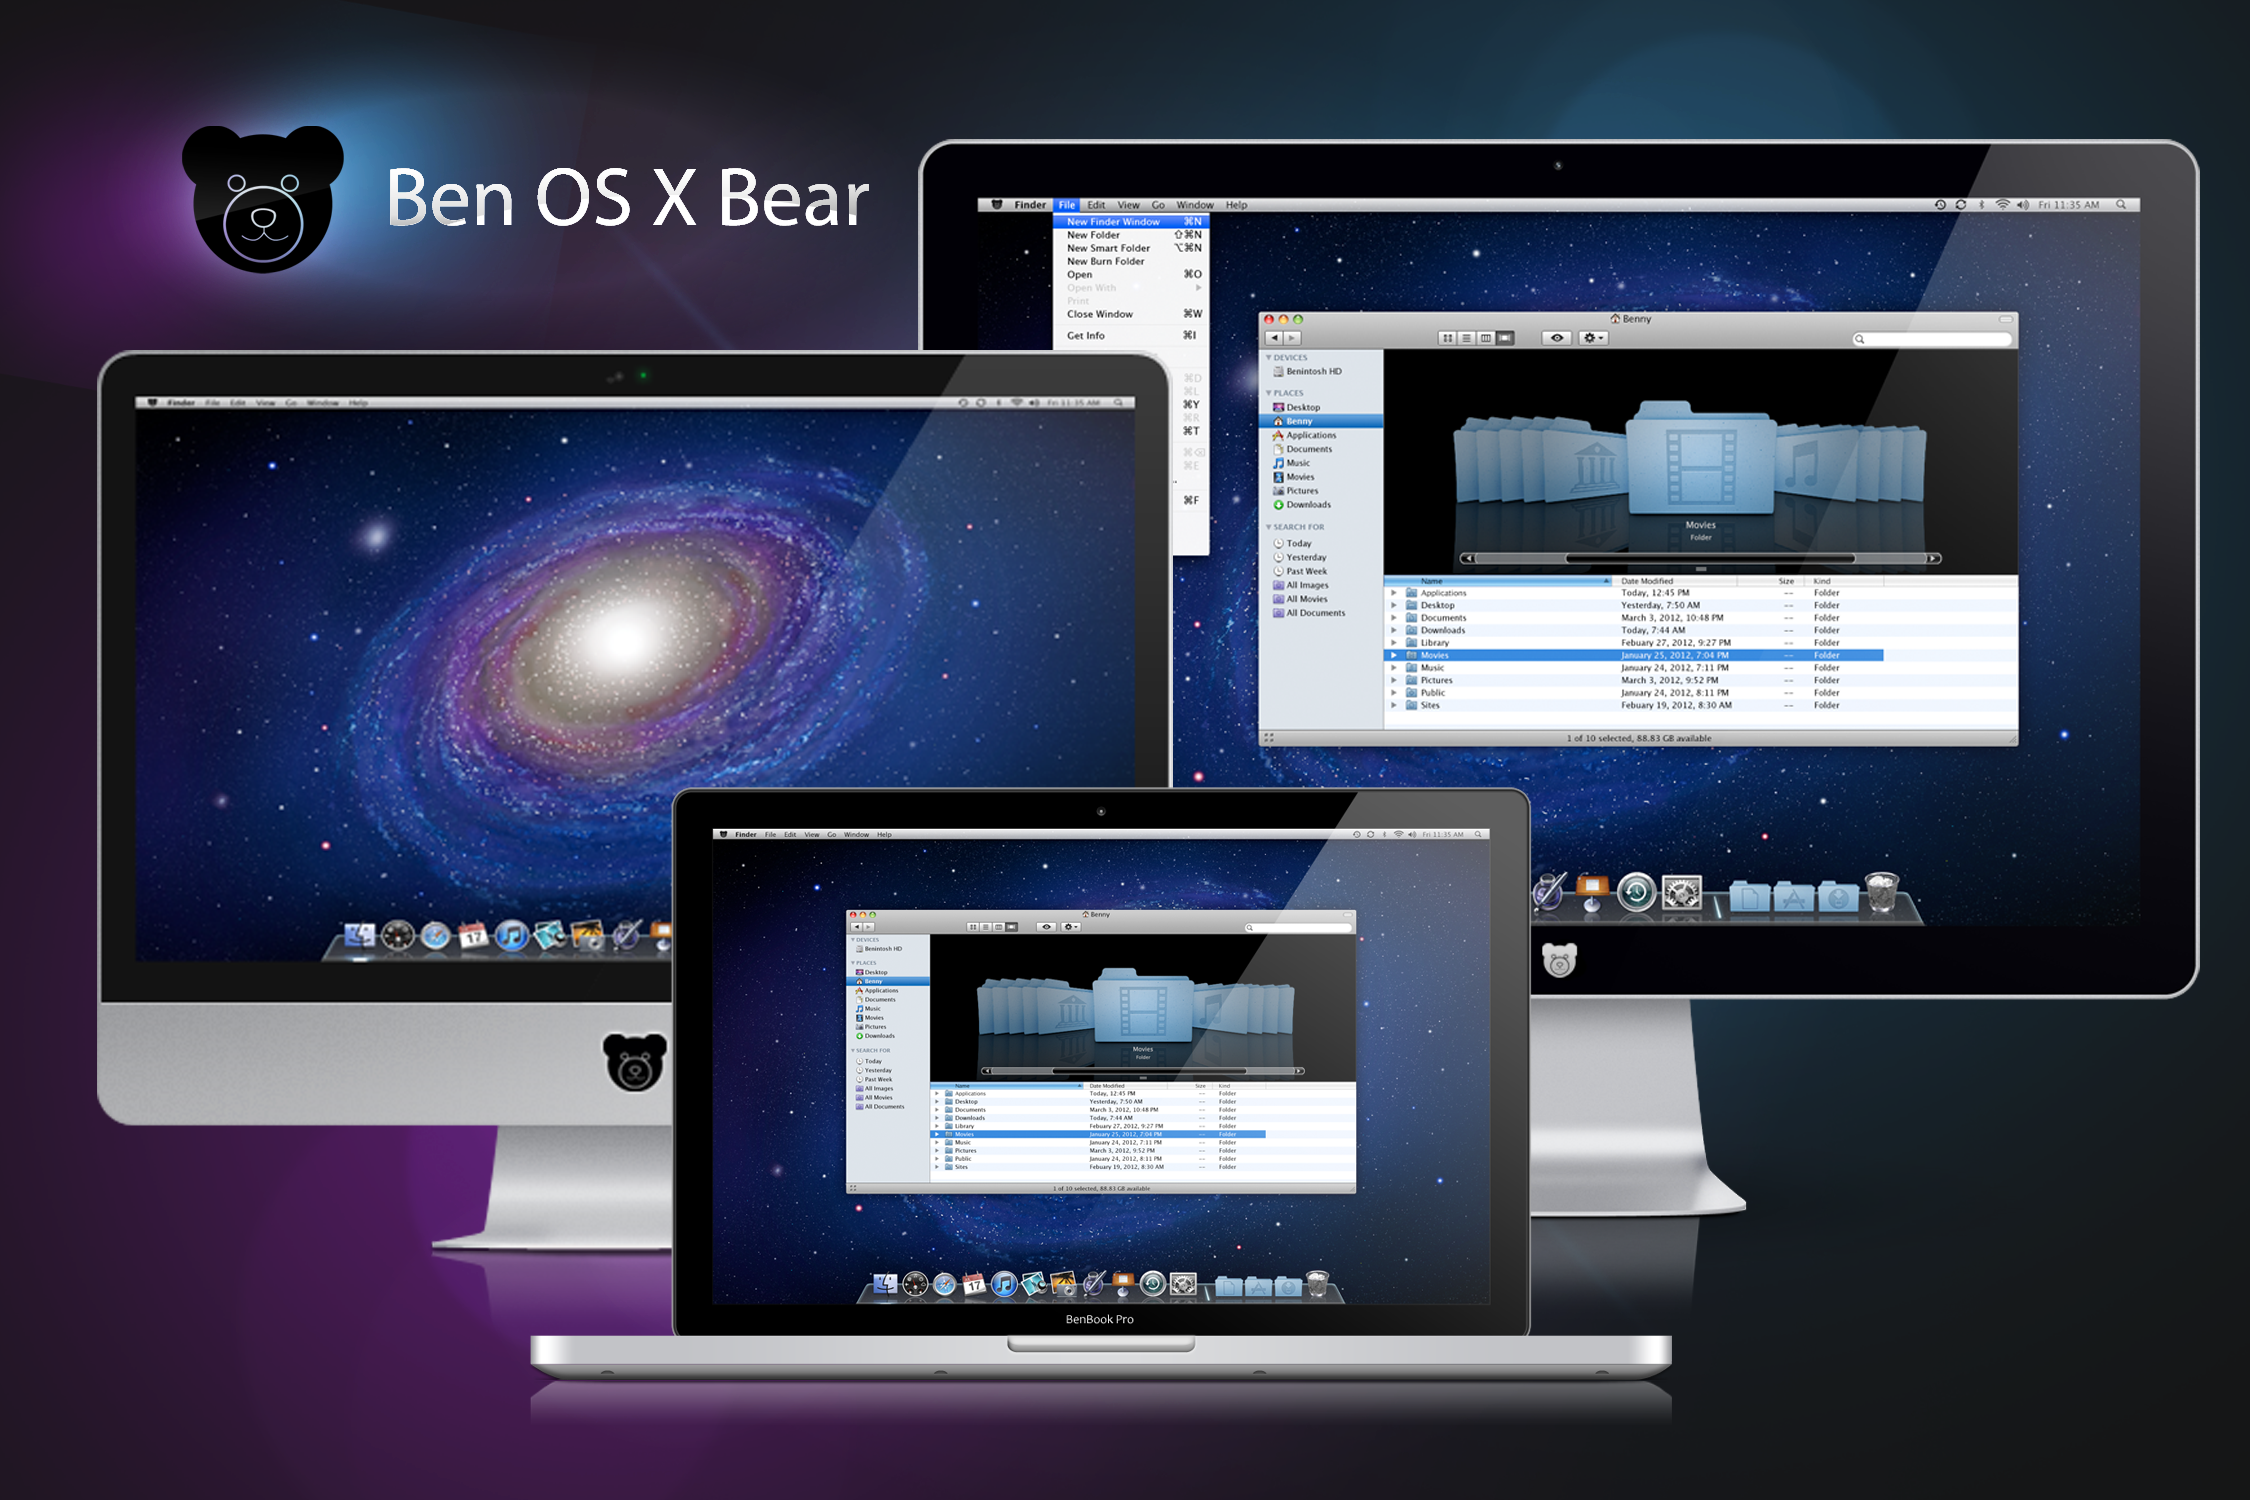
Task: Expand the Library folder row, large monitor Finder
Action: (x=1394, y=643)
